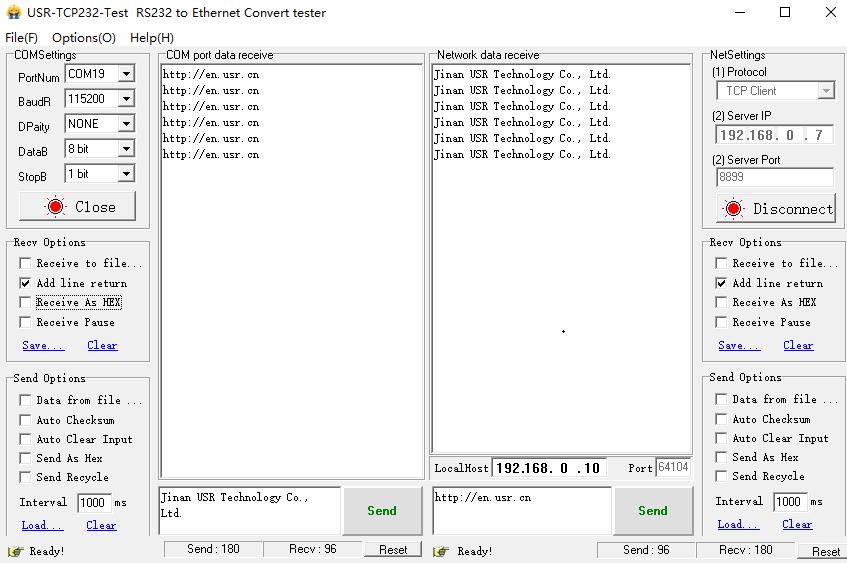The image size is (847, 563).
Task: Toggle network Receive to file checkbox
Action: click(x=721, y=263)
